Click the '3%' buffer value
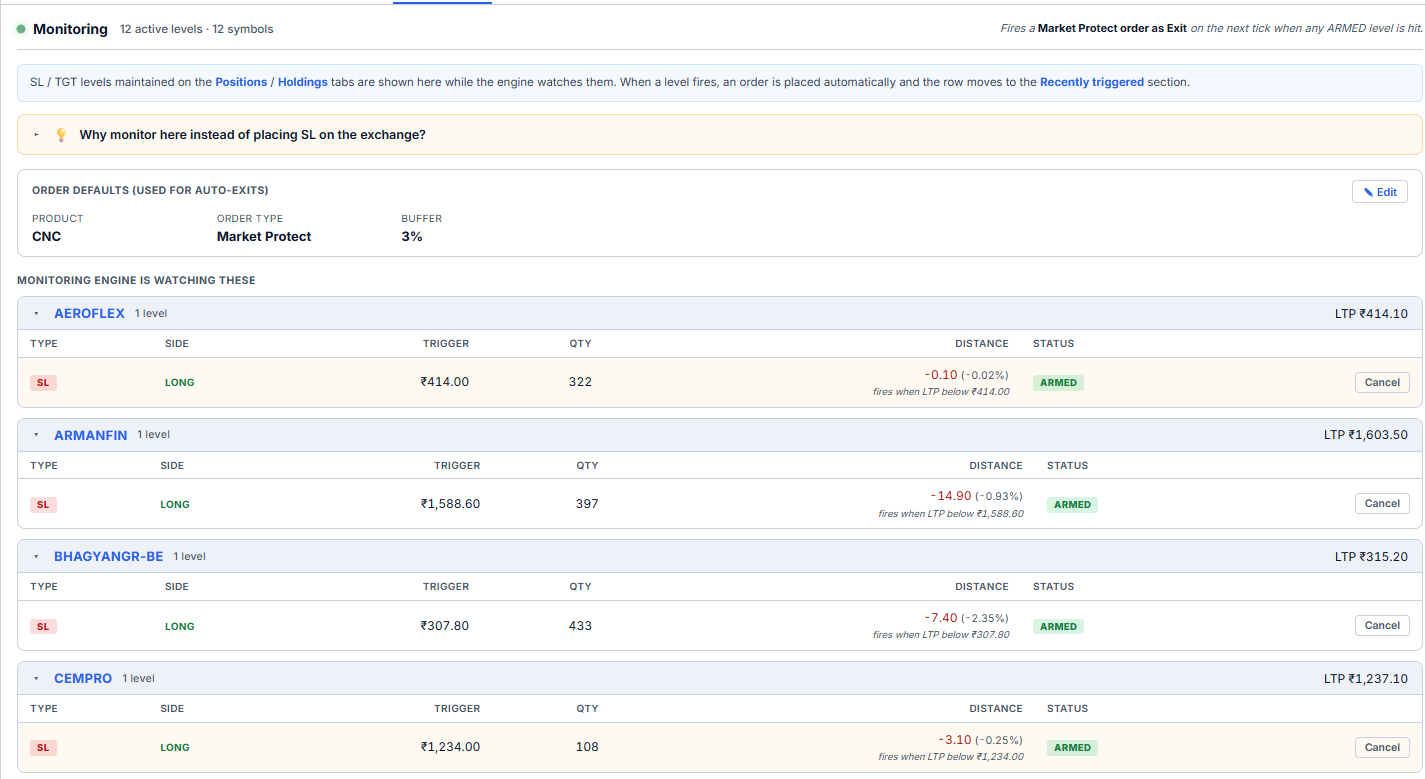 (x=412, y=237)
